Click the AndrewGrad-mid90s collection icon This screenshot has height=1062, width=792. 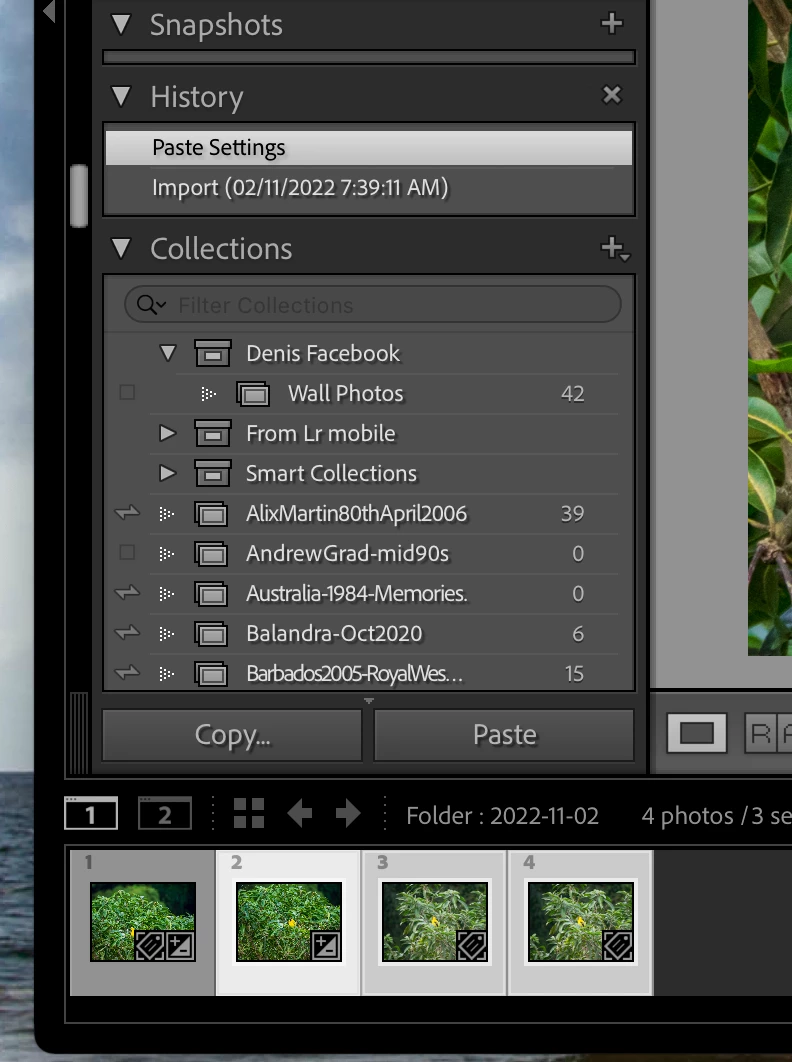211,554
